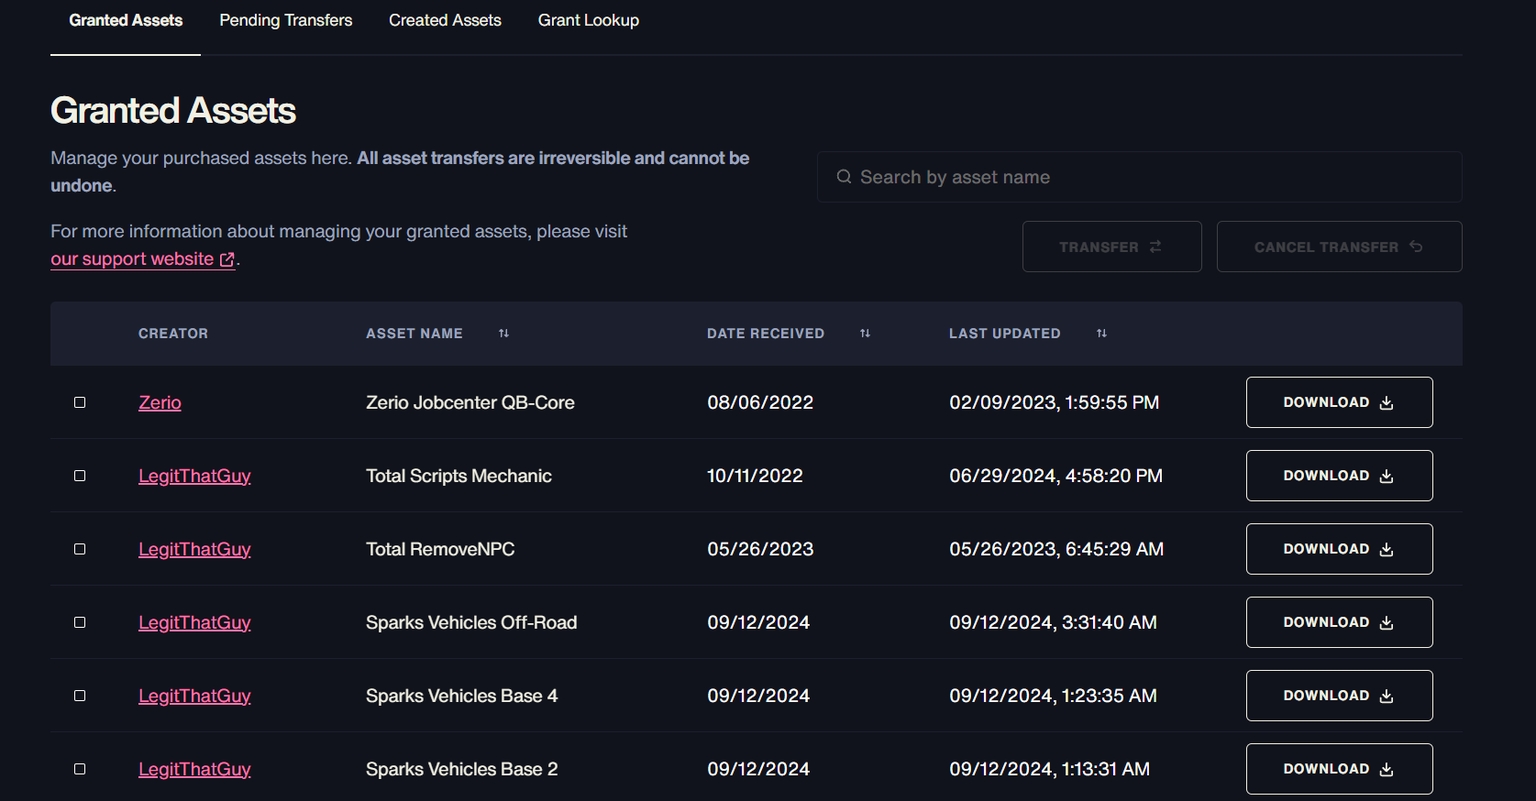The width and height of the screenshot is (1536, 801).
Task: Open the Grant Lookup tab
Action: pos(588,20)
